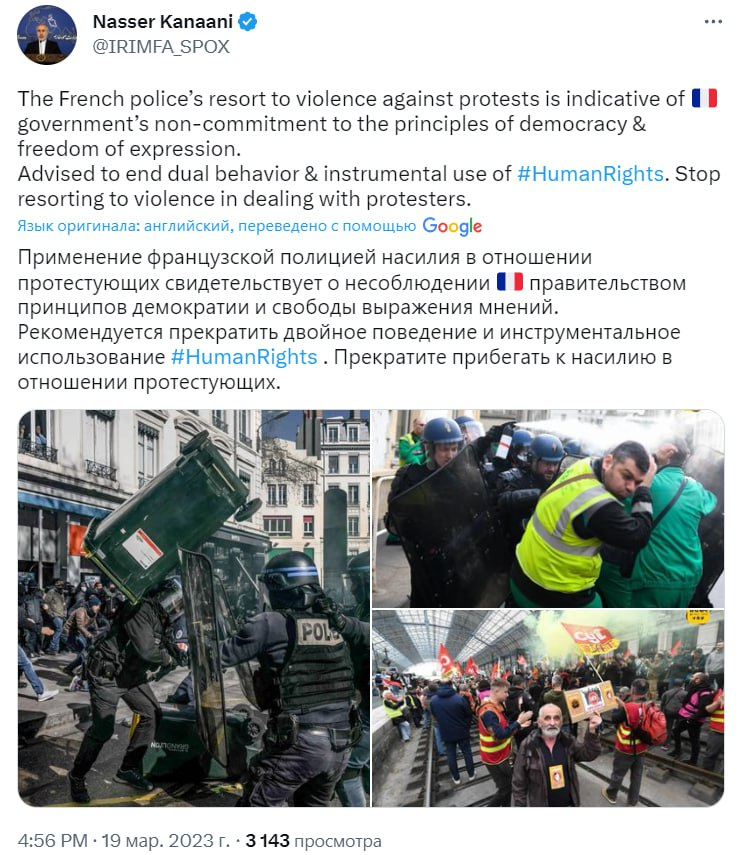Click the date 19 мар. 2023 г.
745x855 pixels.
click(x=166, y=840)
